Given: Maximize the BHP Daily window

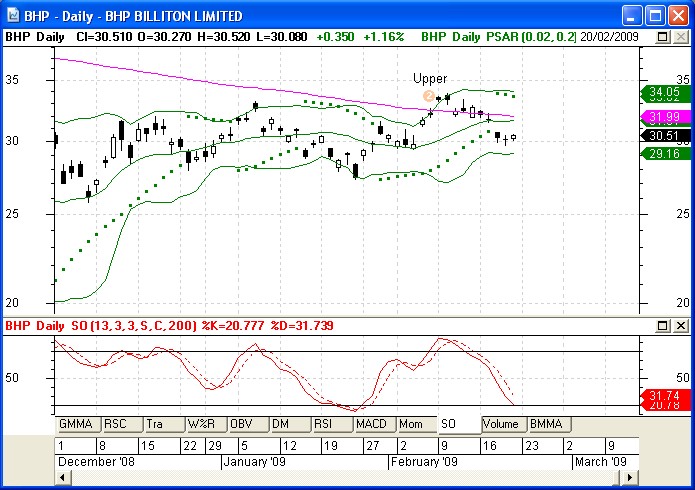Looking at the screenshot, I should point(655,16).
